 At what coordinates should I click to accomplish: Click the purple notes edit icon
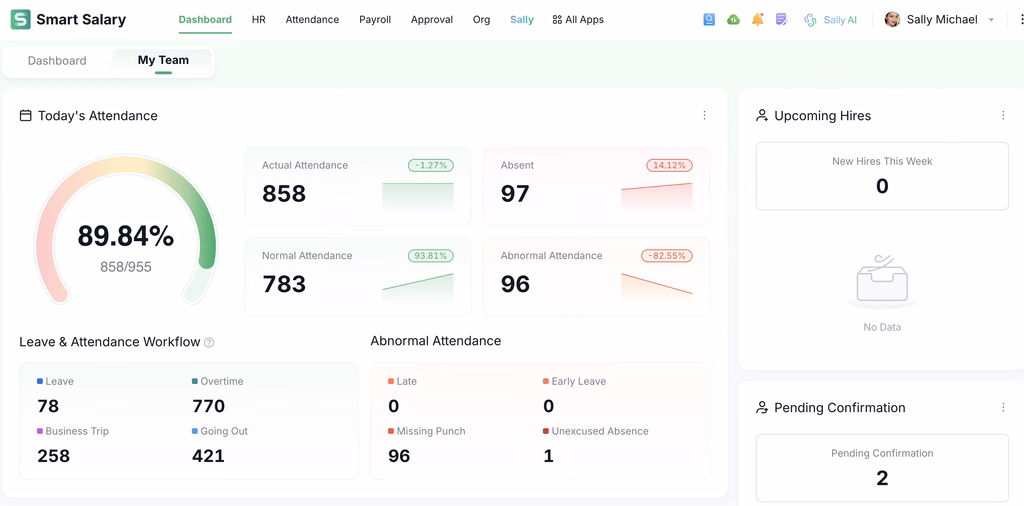pos(781,20)
